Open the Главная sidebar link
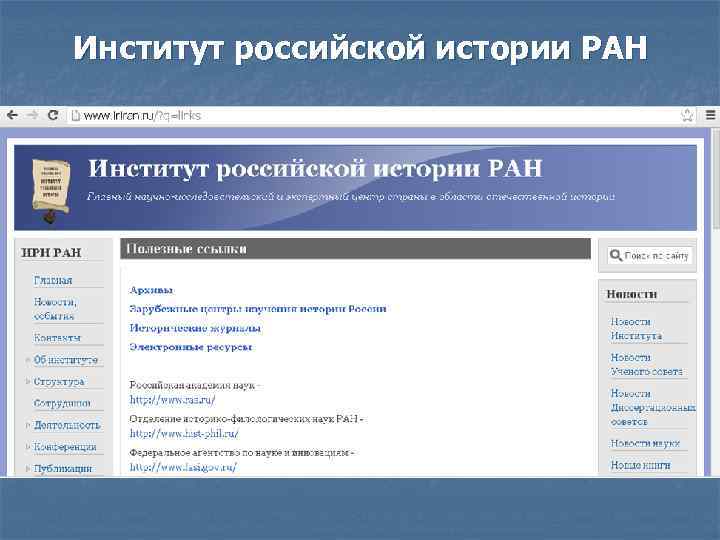 53,280
